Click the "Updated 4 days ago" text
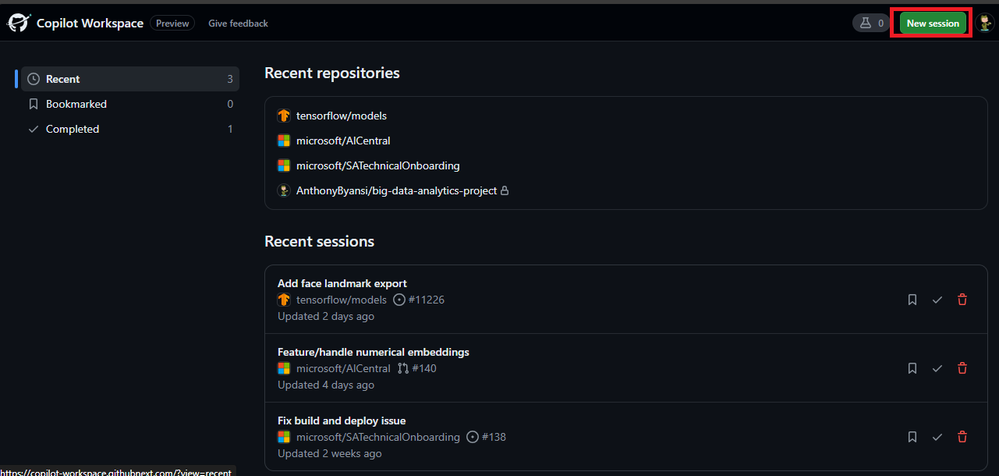 tap(326, 385)
